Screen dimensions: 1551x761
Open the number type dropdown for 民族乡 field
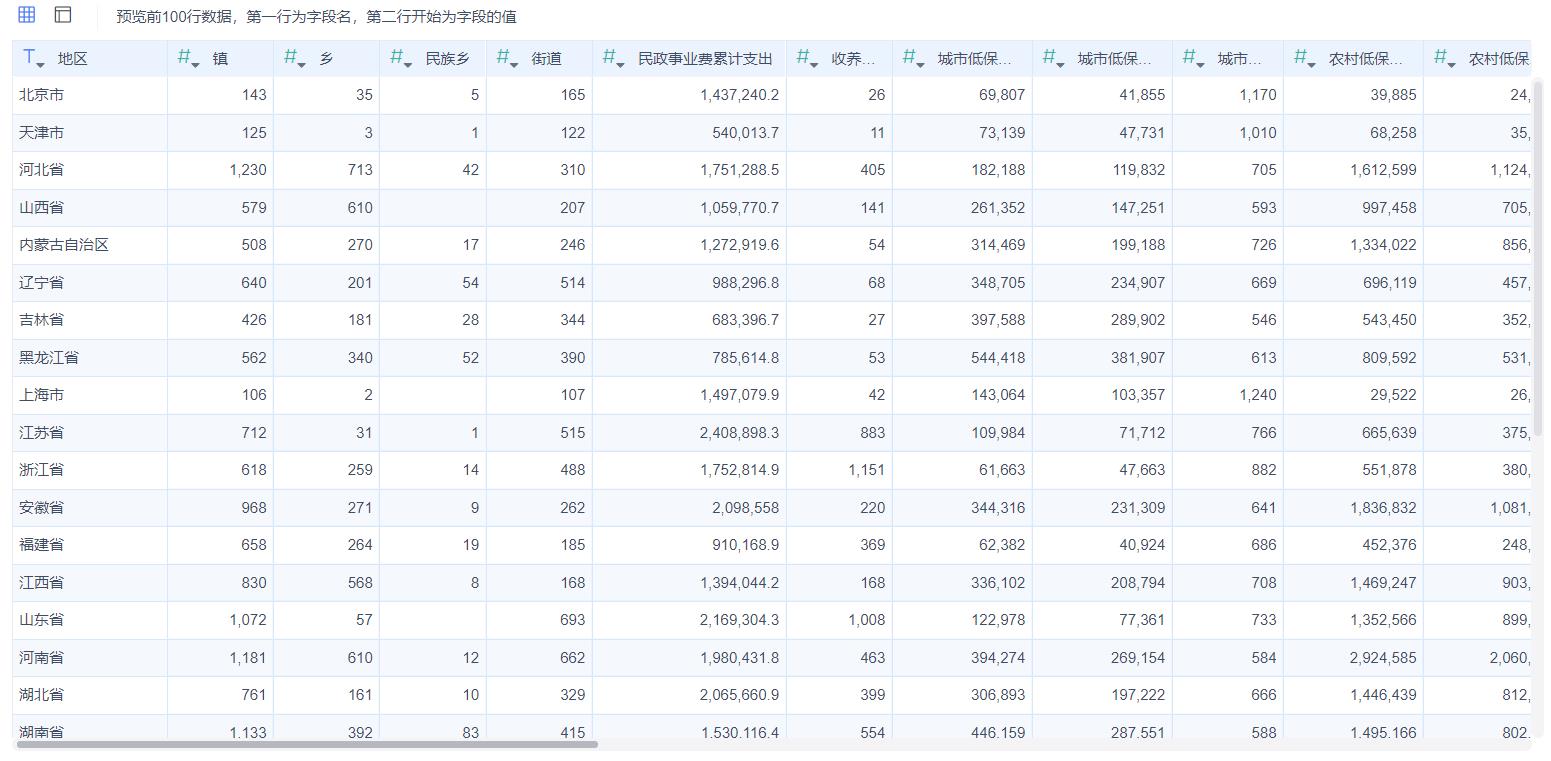point(401,58)
